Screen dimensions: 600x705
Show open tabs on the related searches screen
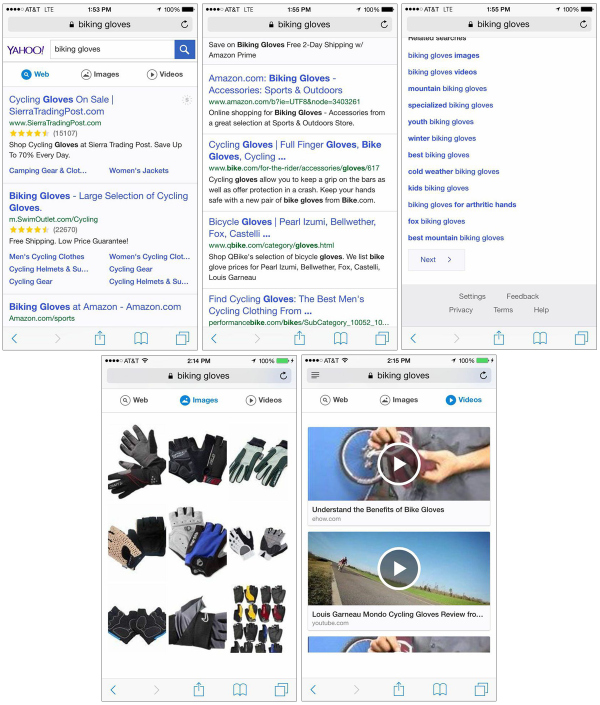click(581, 338)
